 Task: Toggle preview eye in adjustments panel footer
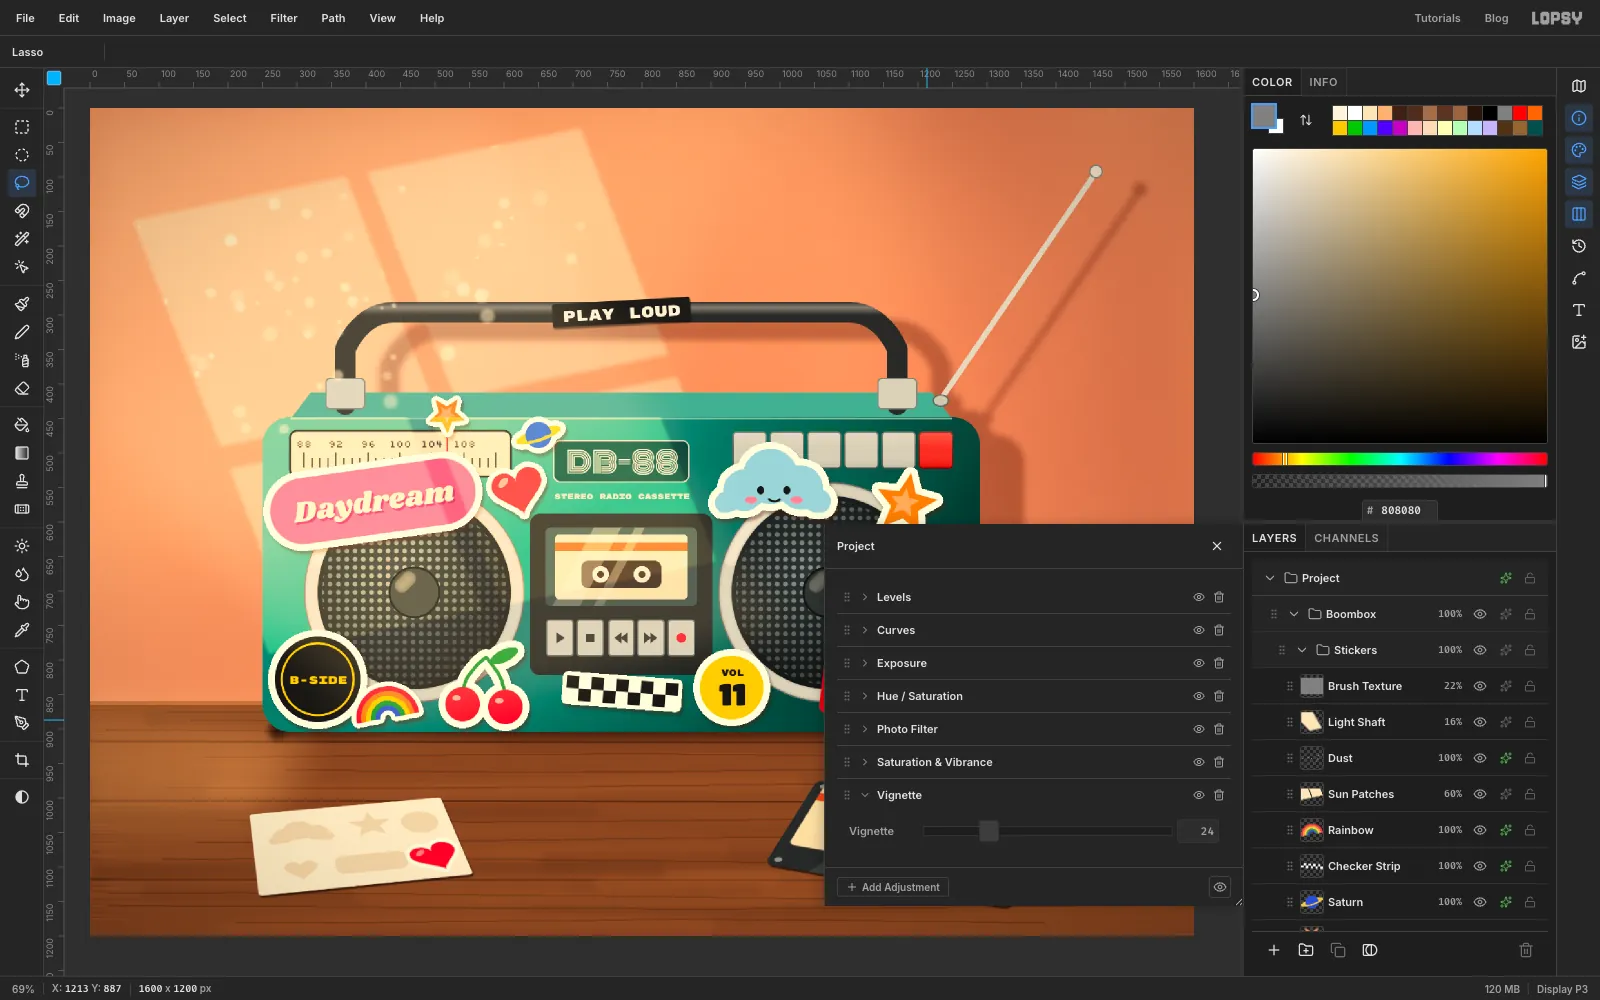click(x=1220, y=887)
